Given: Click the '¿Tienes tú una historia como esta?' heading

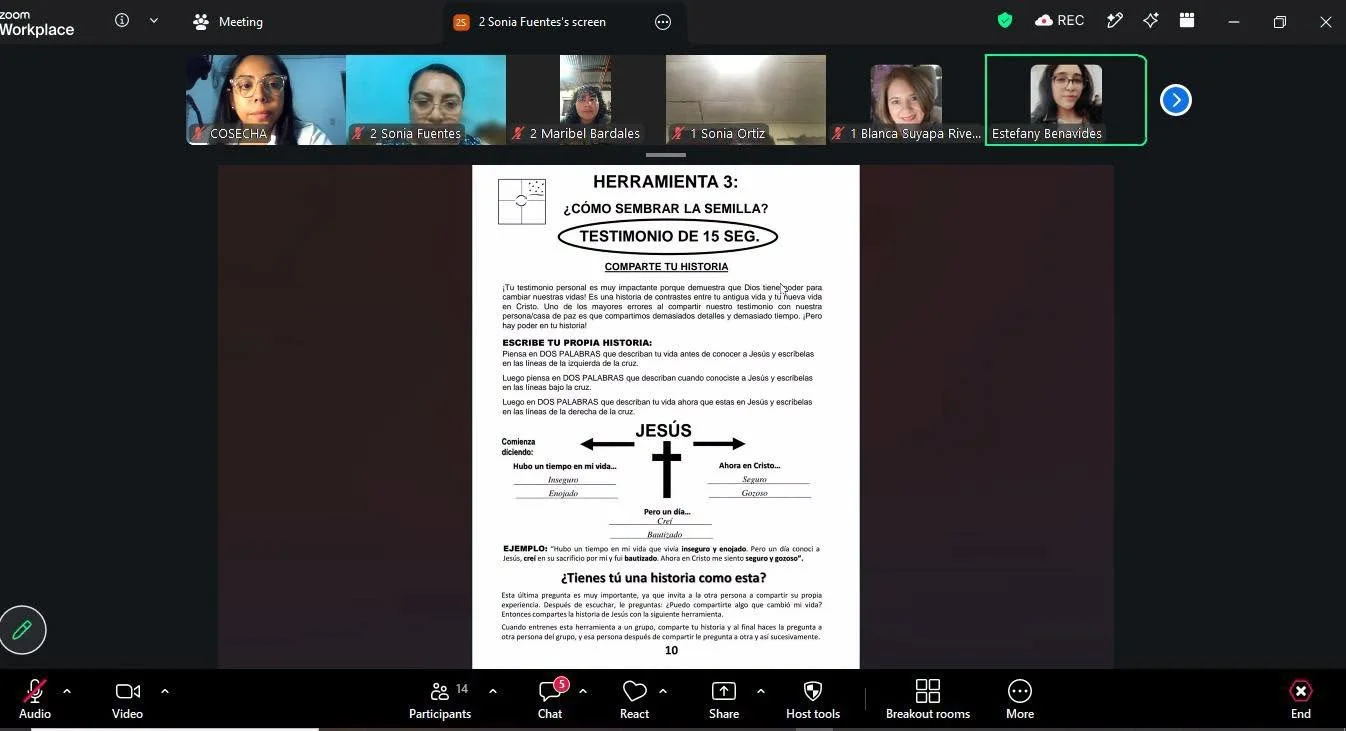Looking at the screenshot, I should [x=664, y=578].
